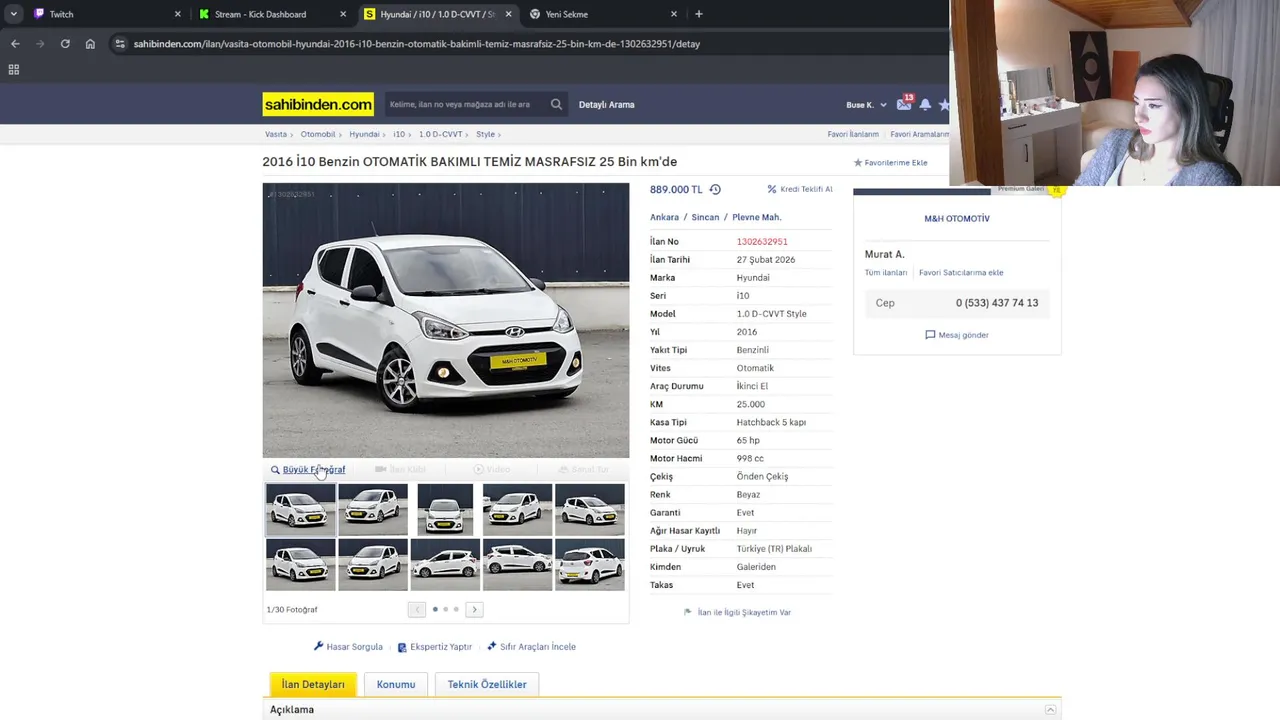This screenshot has width=1280, height=720.
Task: Click the seller name Murat A.
Action: pyautogui.click(x=884, y=254)
